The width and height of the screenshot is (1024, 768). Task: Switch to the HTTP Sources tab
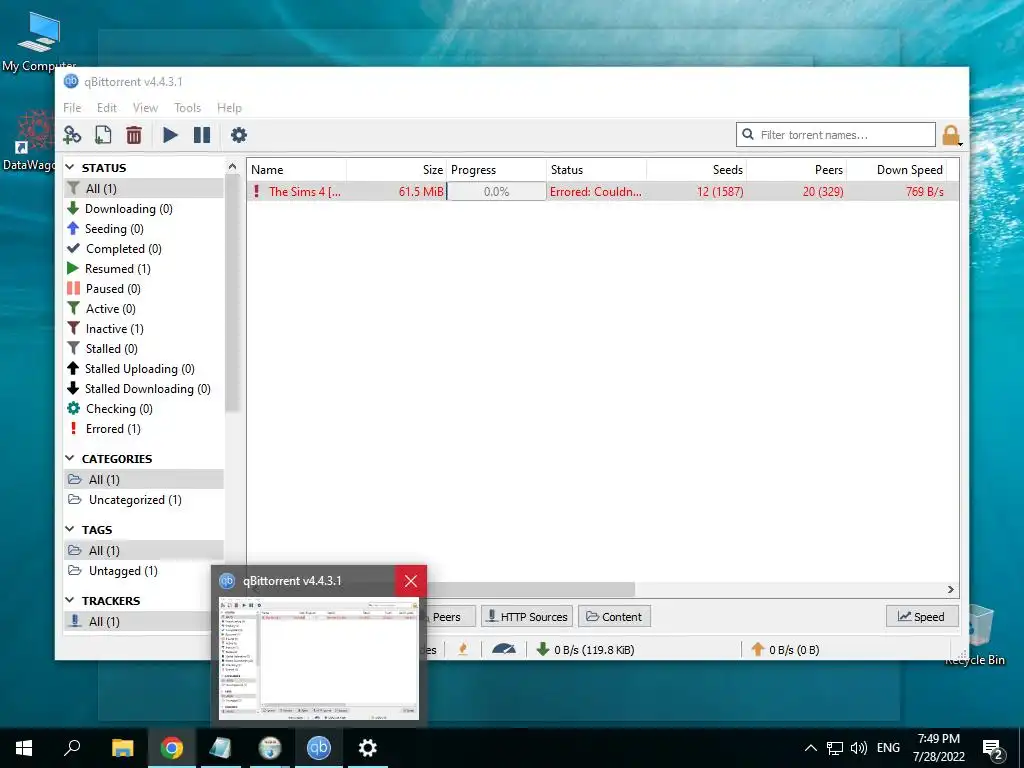[x=527, y=616]
